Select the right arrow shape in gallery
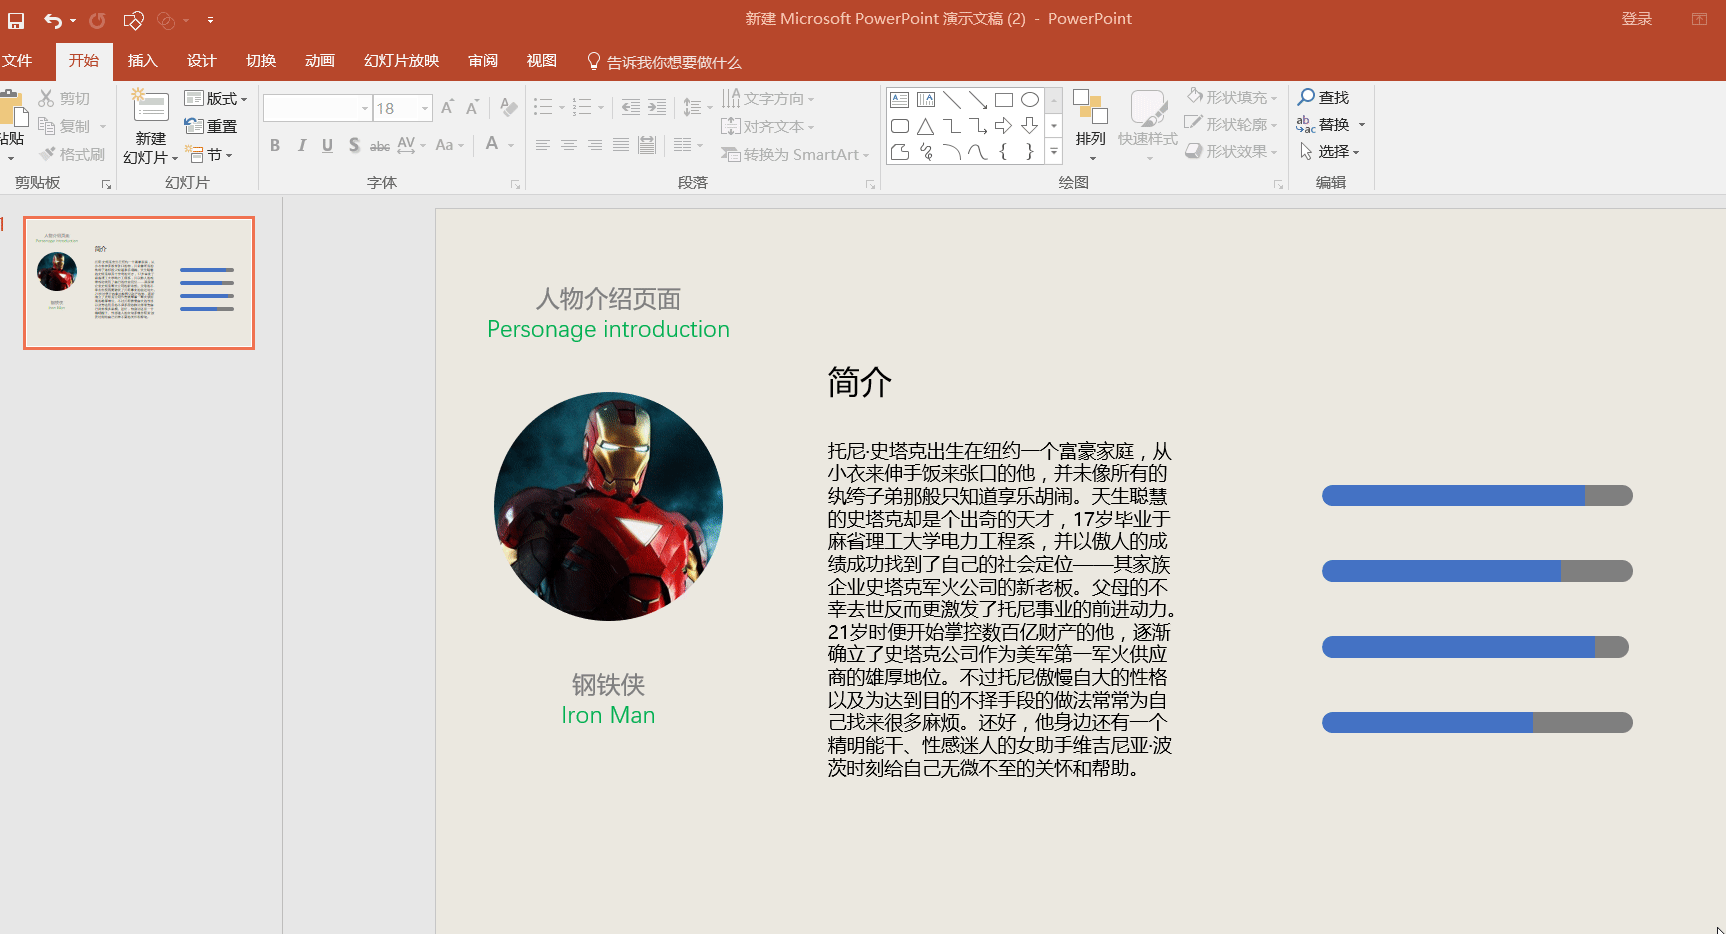The height and width of the screenshot is (934, 1726). [x=1004, y=126]
